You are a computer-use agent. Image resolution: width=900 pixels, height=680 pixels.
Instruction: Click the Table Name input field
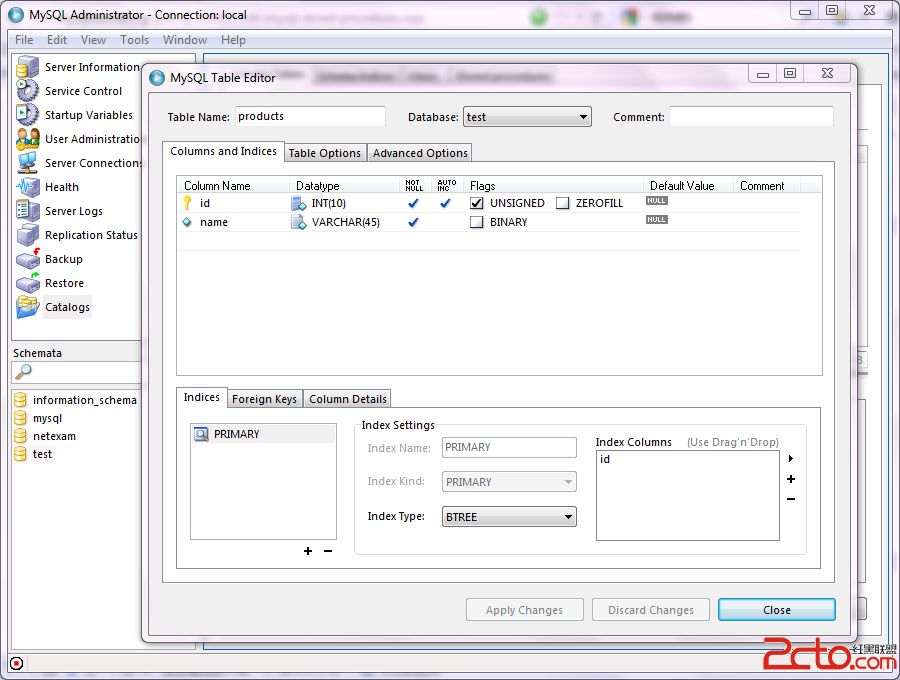(x=310, y=116)
